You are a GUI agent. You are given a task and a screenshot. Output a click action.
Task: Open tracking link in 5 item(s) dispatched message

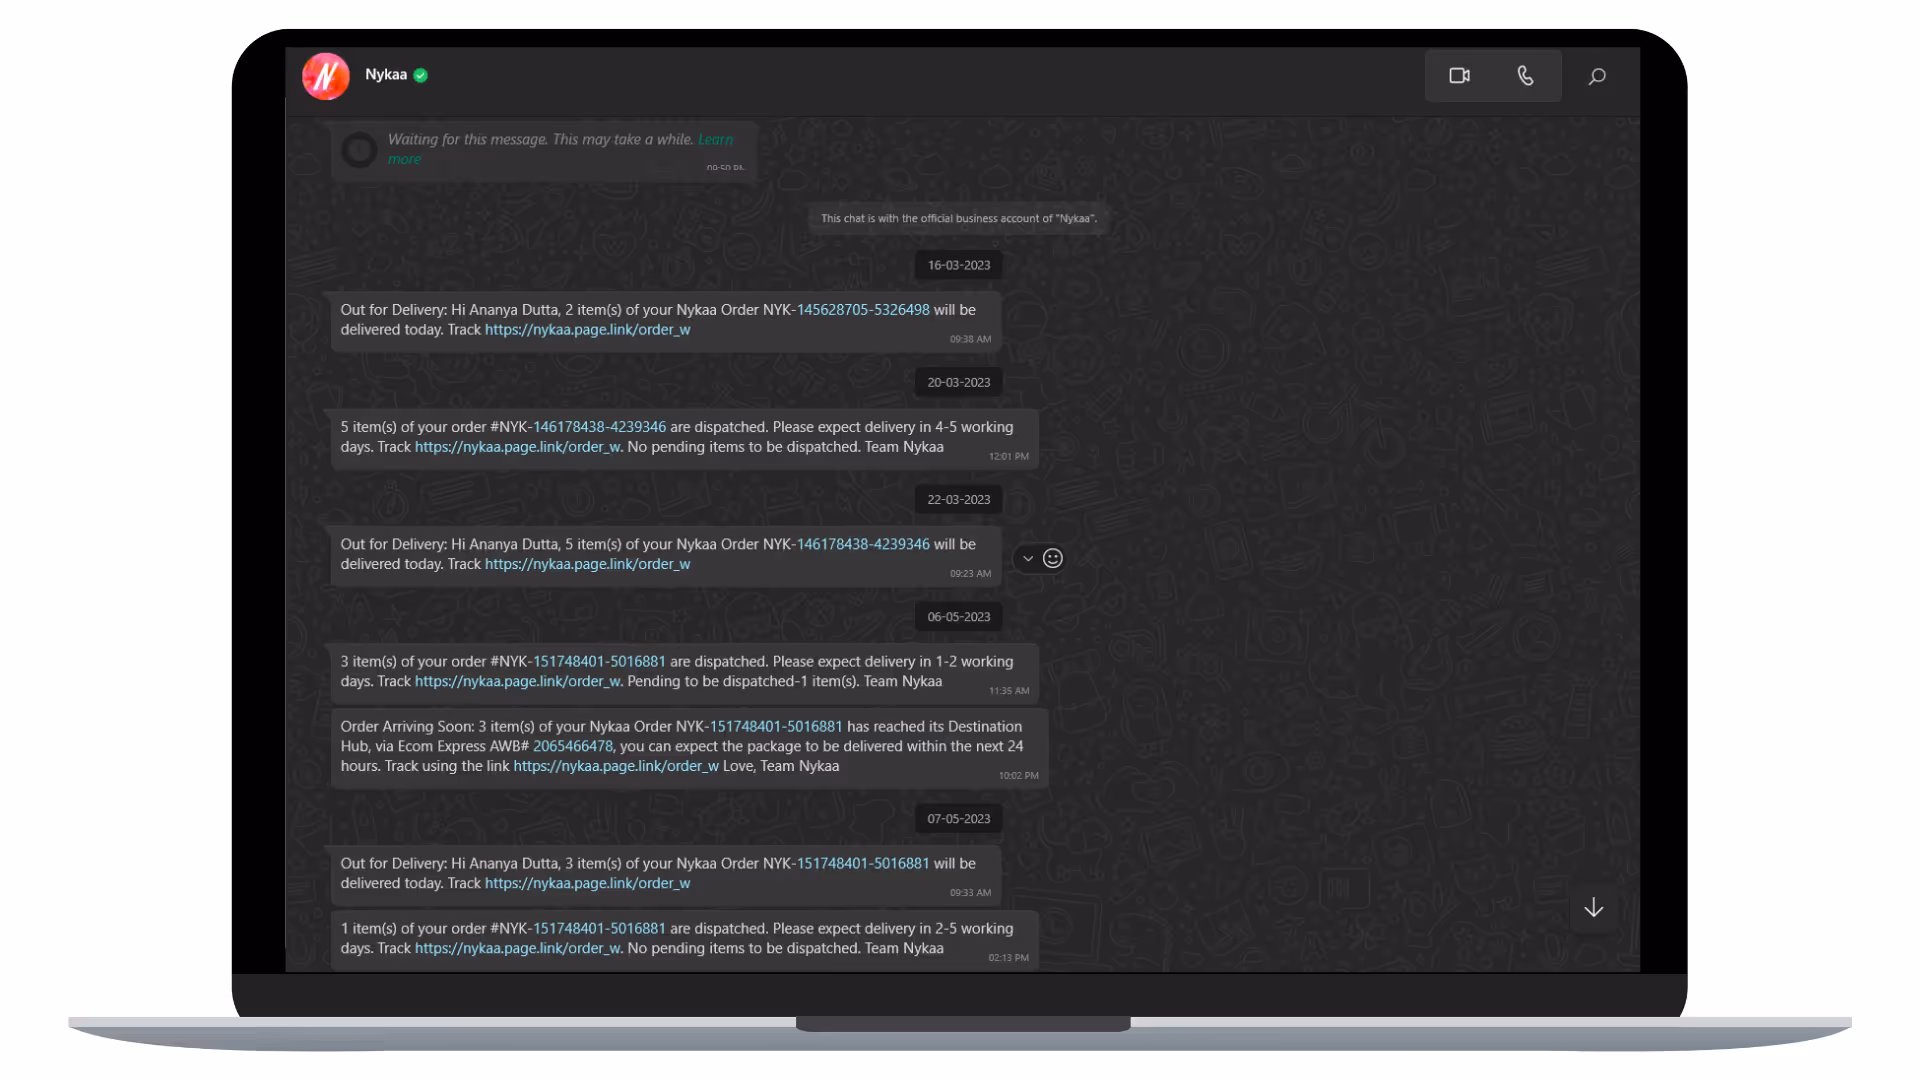click(x=517, y=447)
